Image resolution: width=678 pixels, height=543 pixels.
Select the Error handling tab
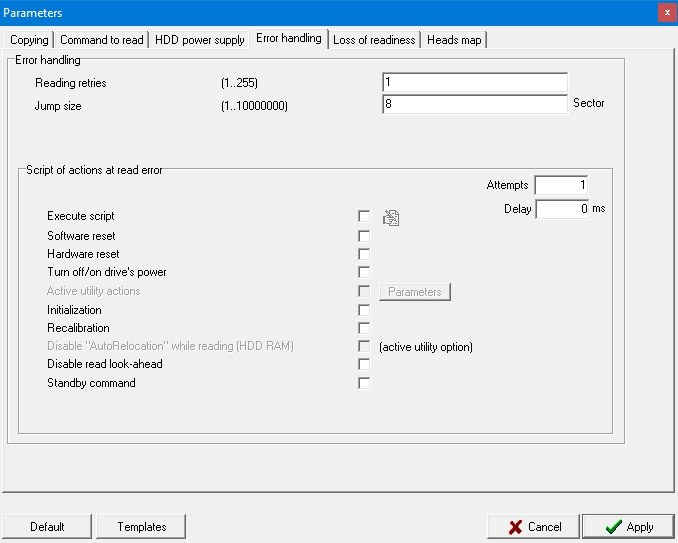288,38
